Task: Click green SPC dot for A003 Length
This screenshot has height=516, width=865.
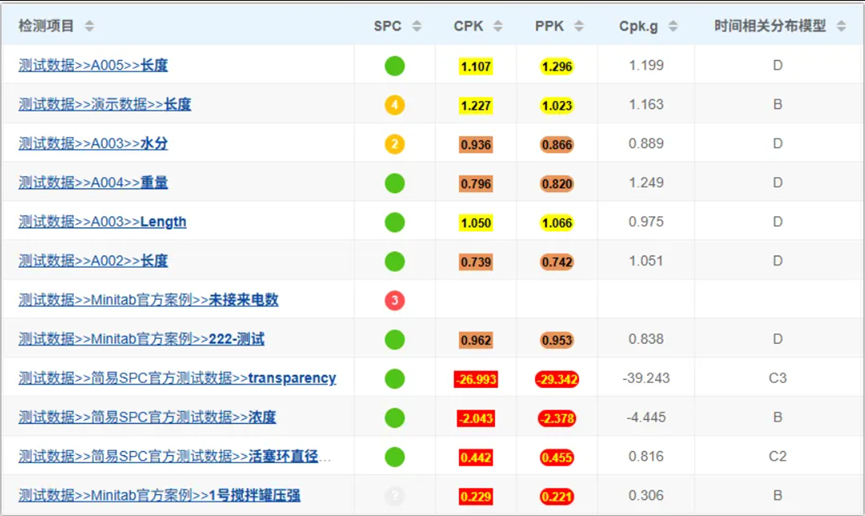Action: pyautogui.click(x=394, y=222)
